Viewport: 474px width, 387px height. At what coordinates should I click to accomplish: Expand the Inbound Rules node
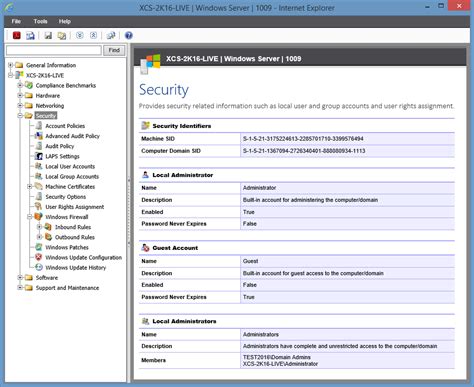(39, 227)
